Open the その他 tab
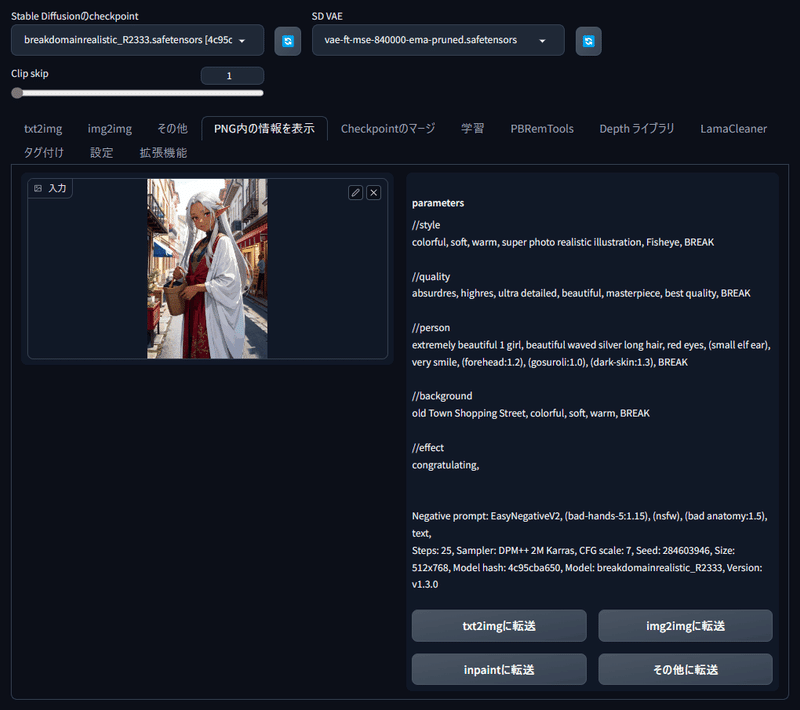 (x=172, y=129)
